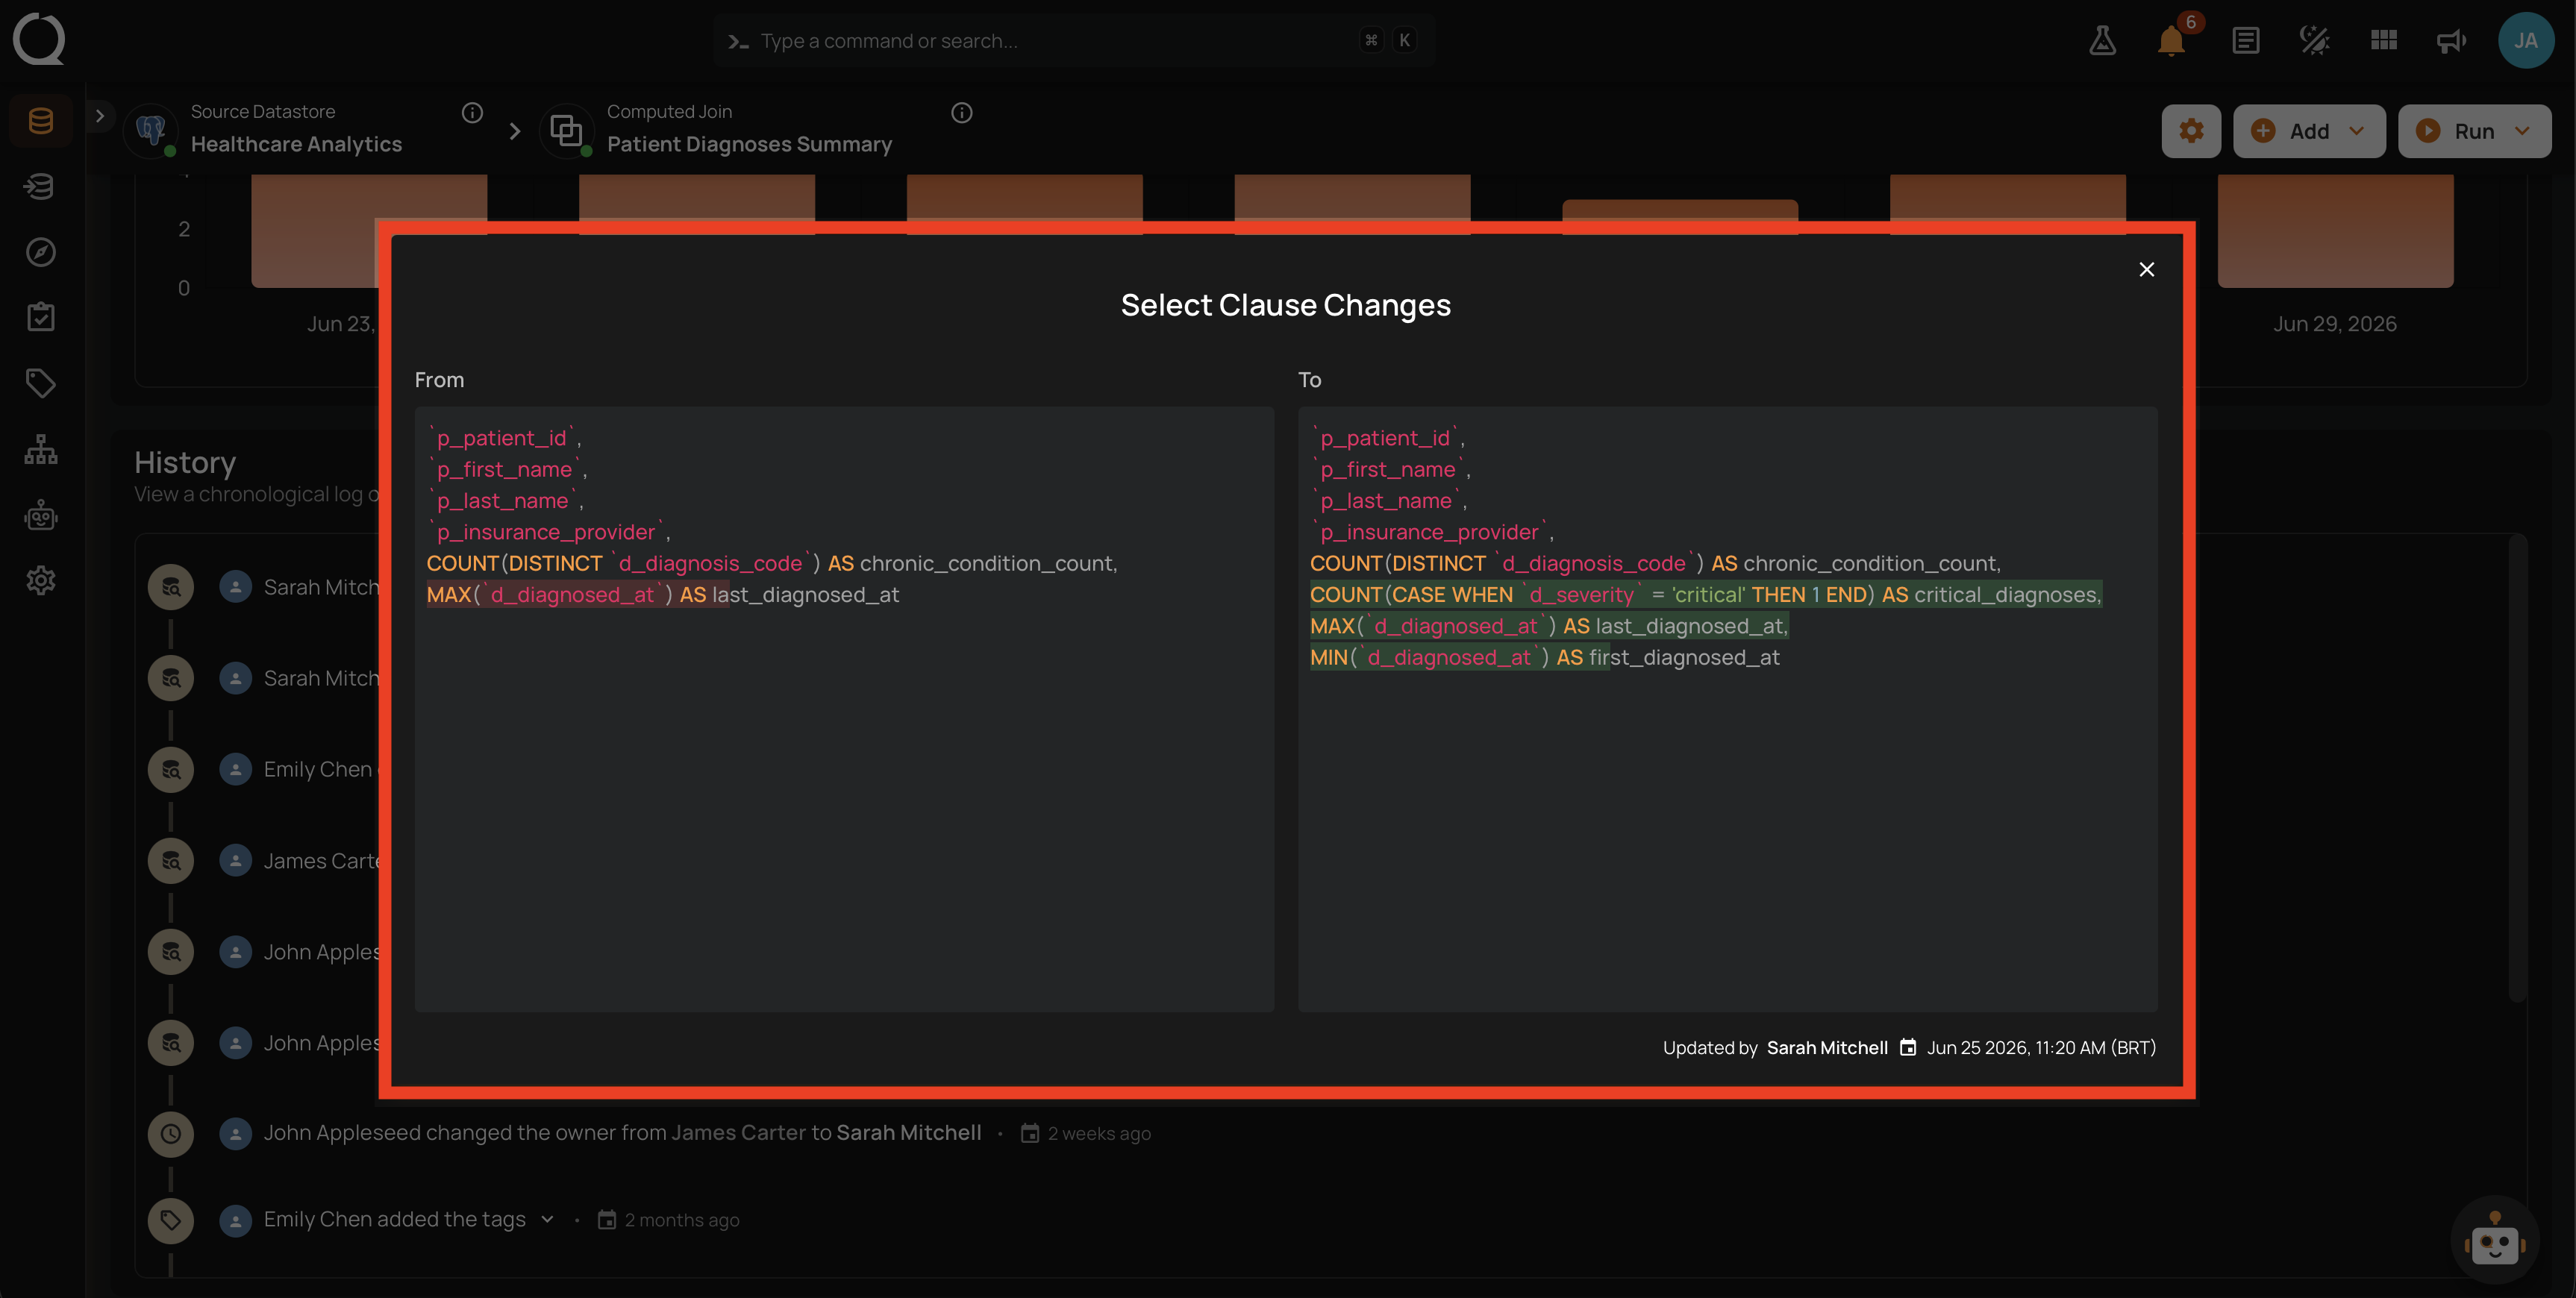2576x1298 pixels.
Task: Click the PostgreSQL datastore icon
Action: pyautogui.click(x=151, y=130)
